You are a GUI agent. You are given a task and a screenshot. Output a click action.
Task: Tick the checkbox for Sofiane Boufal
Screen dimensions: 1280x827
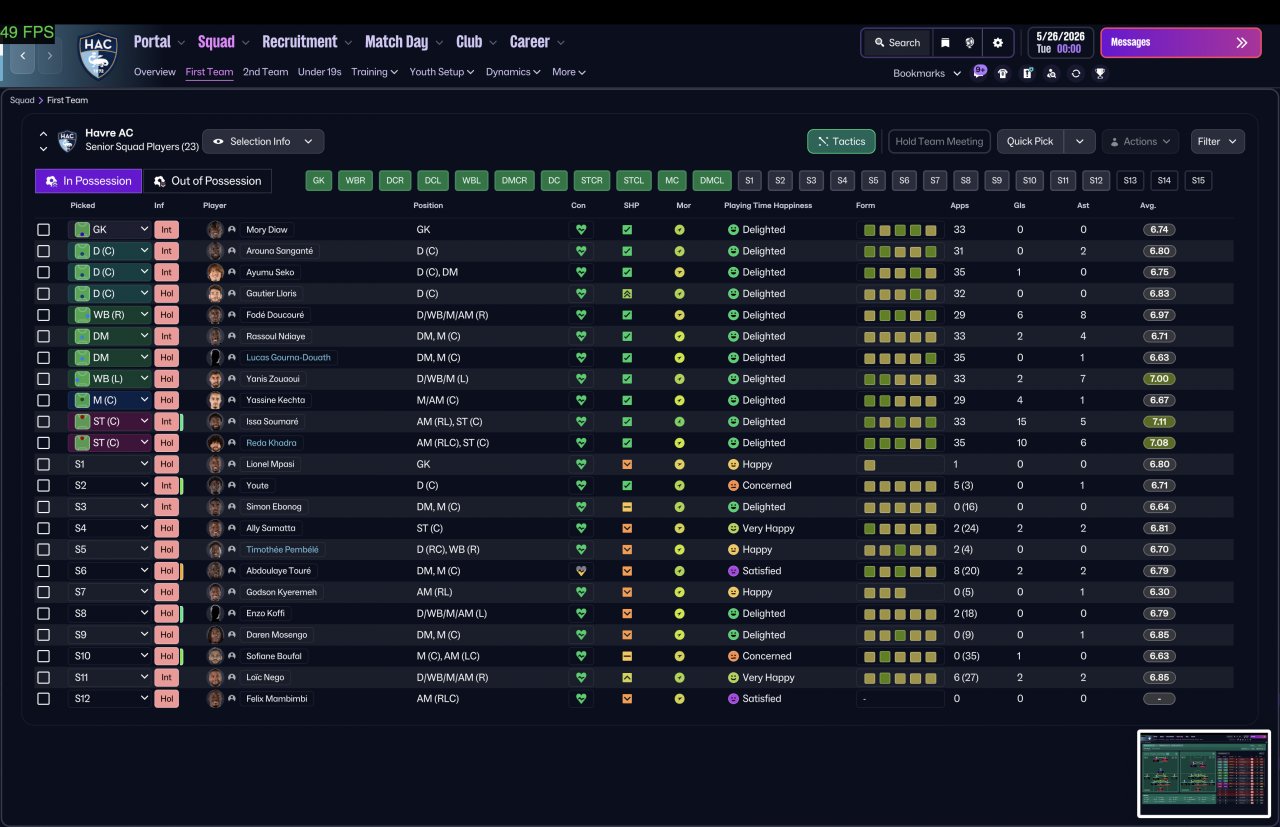tap(43, 656)
